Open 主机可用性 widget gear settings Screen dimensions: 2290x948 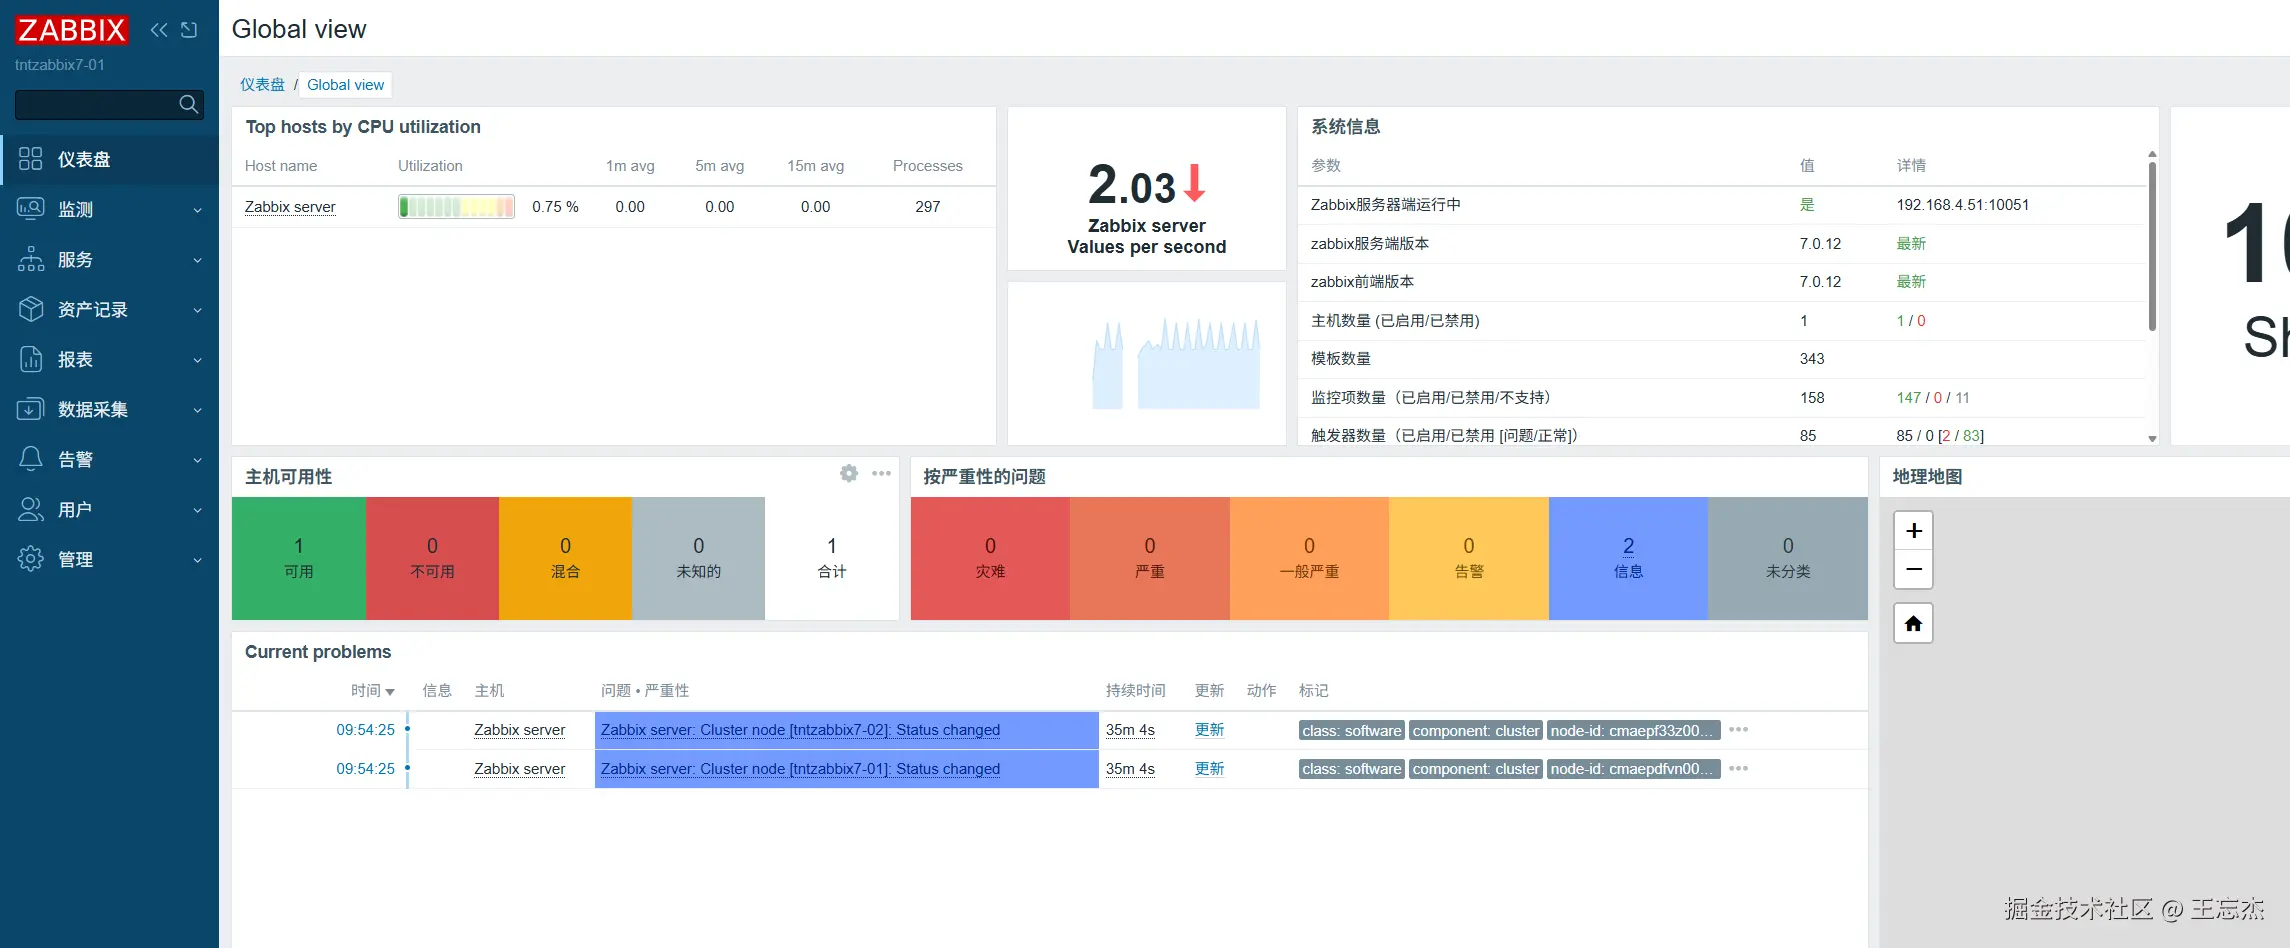(849, 474)
